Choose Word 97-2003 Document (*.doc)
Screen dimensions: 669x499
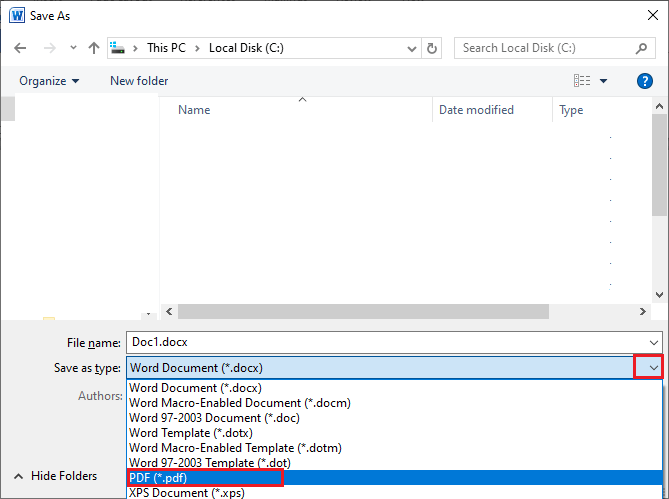coord(395,418)
